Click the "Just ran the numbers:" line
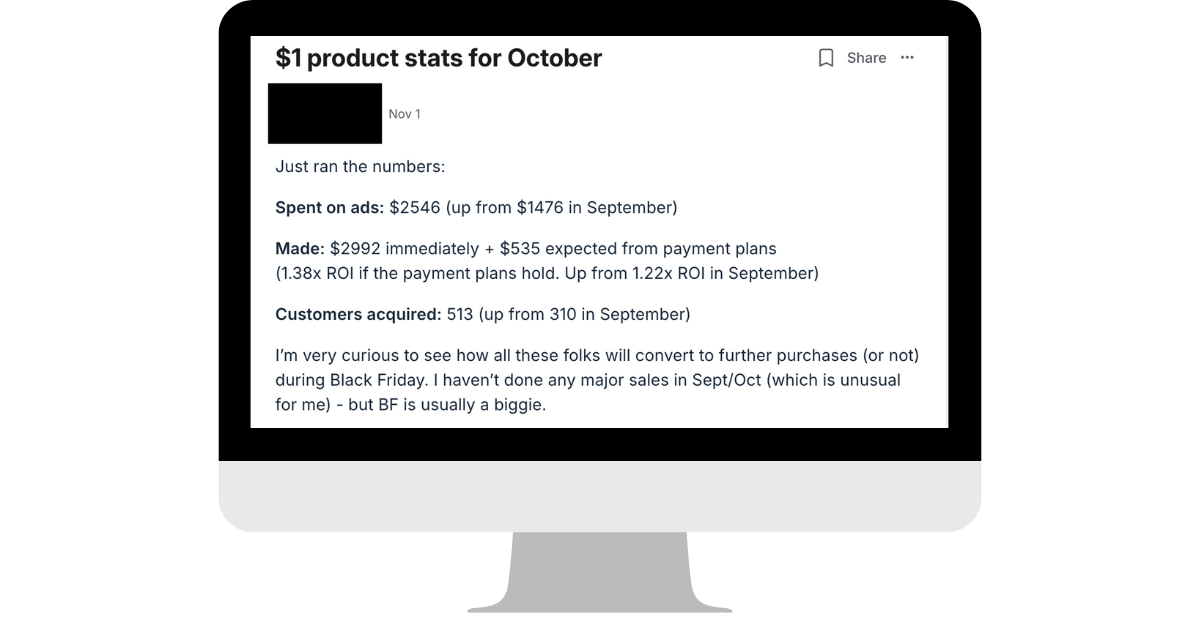Screen dimensions: 1200x628 [x=353, y=167]
